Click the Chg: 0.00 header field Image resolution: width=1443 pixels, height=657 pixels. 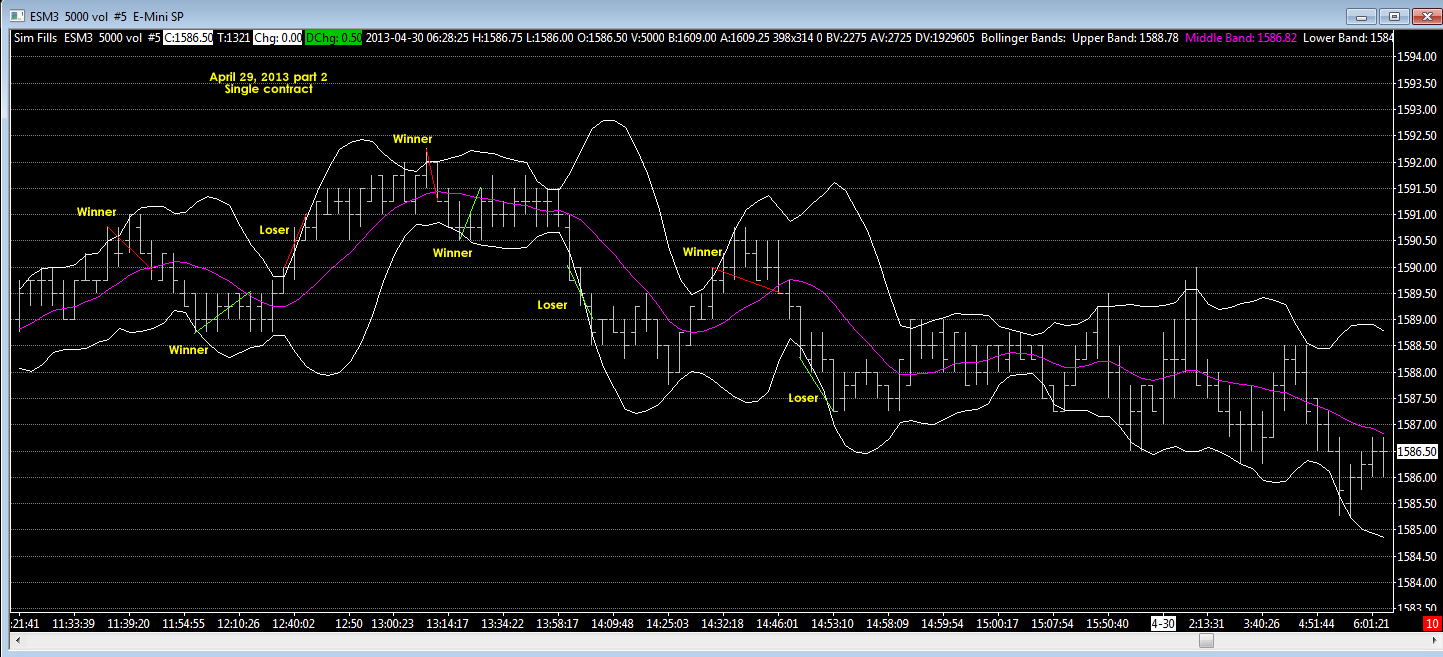point(277,38)
